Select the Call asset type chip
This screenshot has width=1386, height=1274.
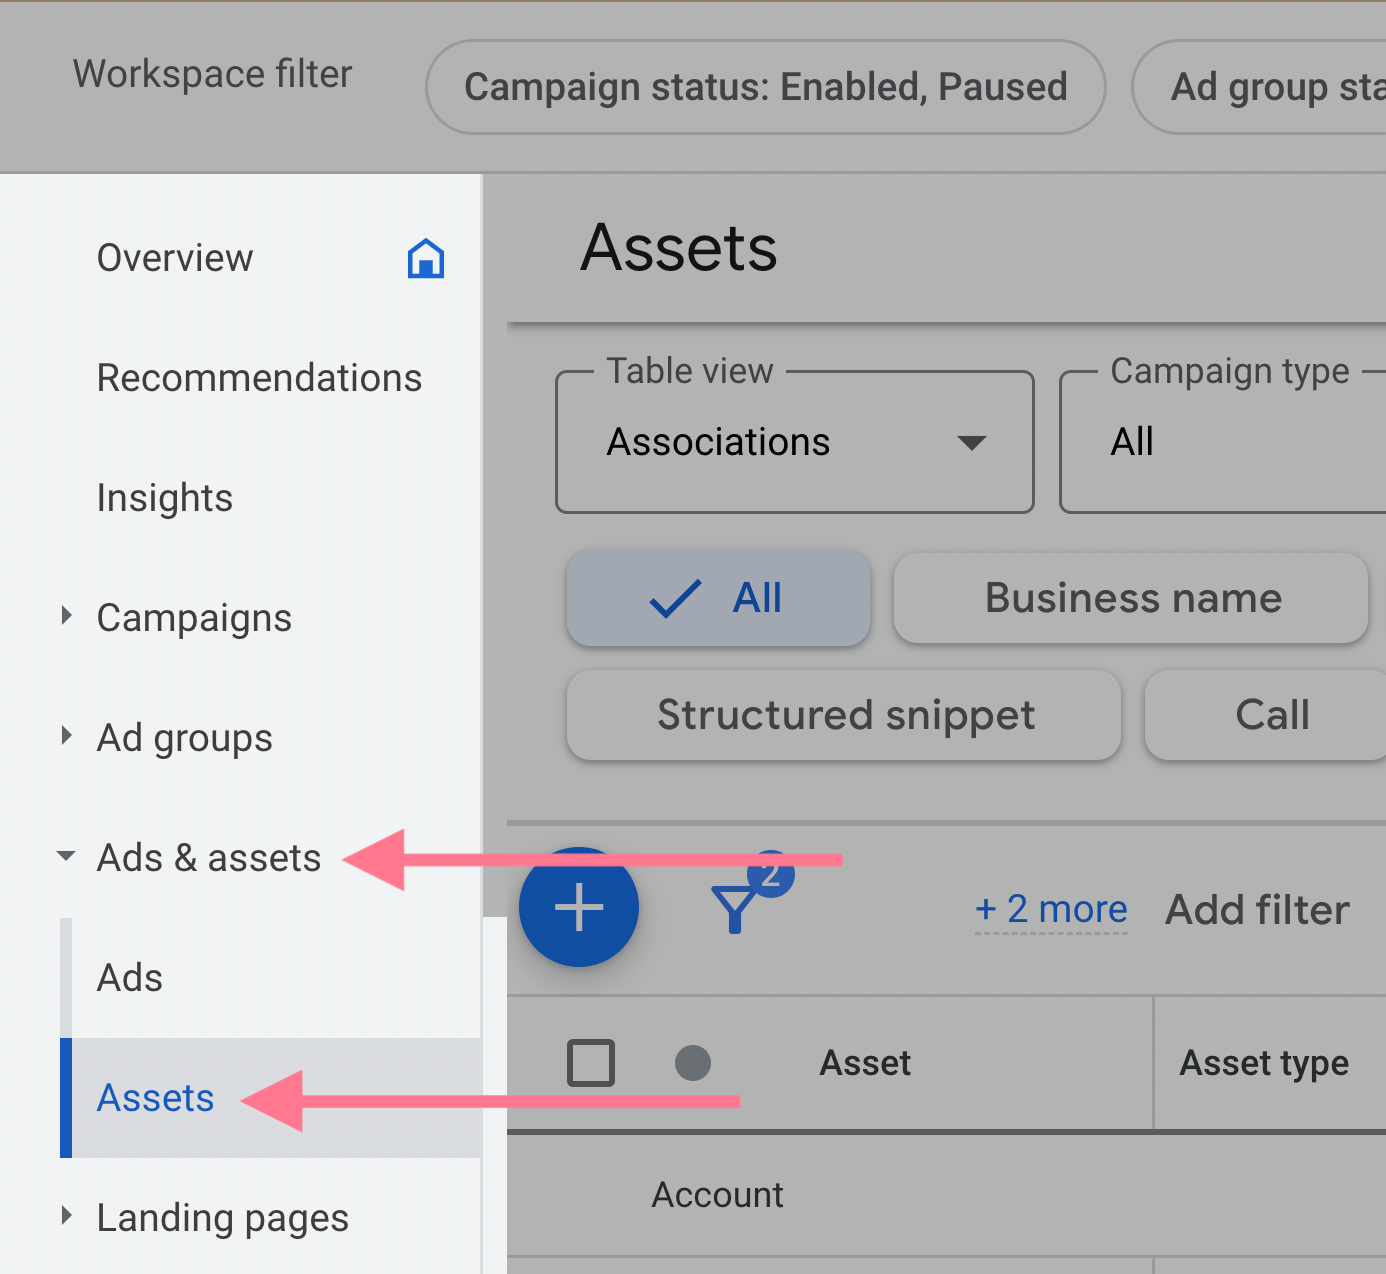click(1271, 715)
